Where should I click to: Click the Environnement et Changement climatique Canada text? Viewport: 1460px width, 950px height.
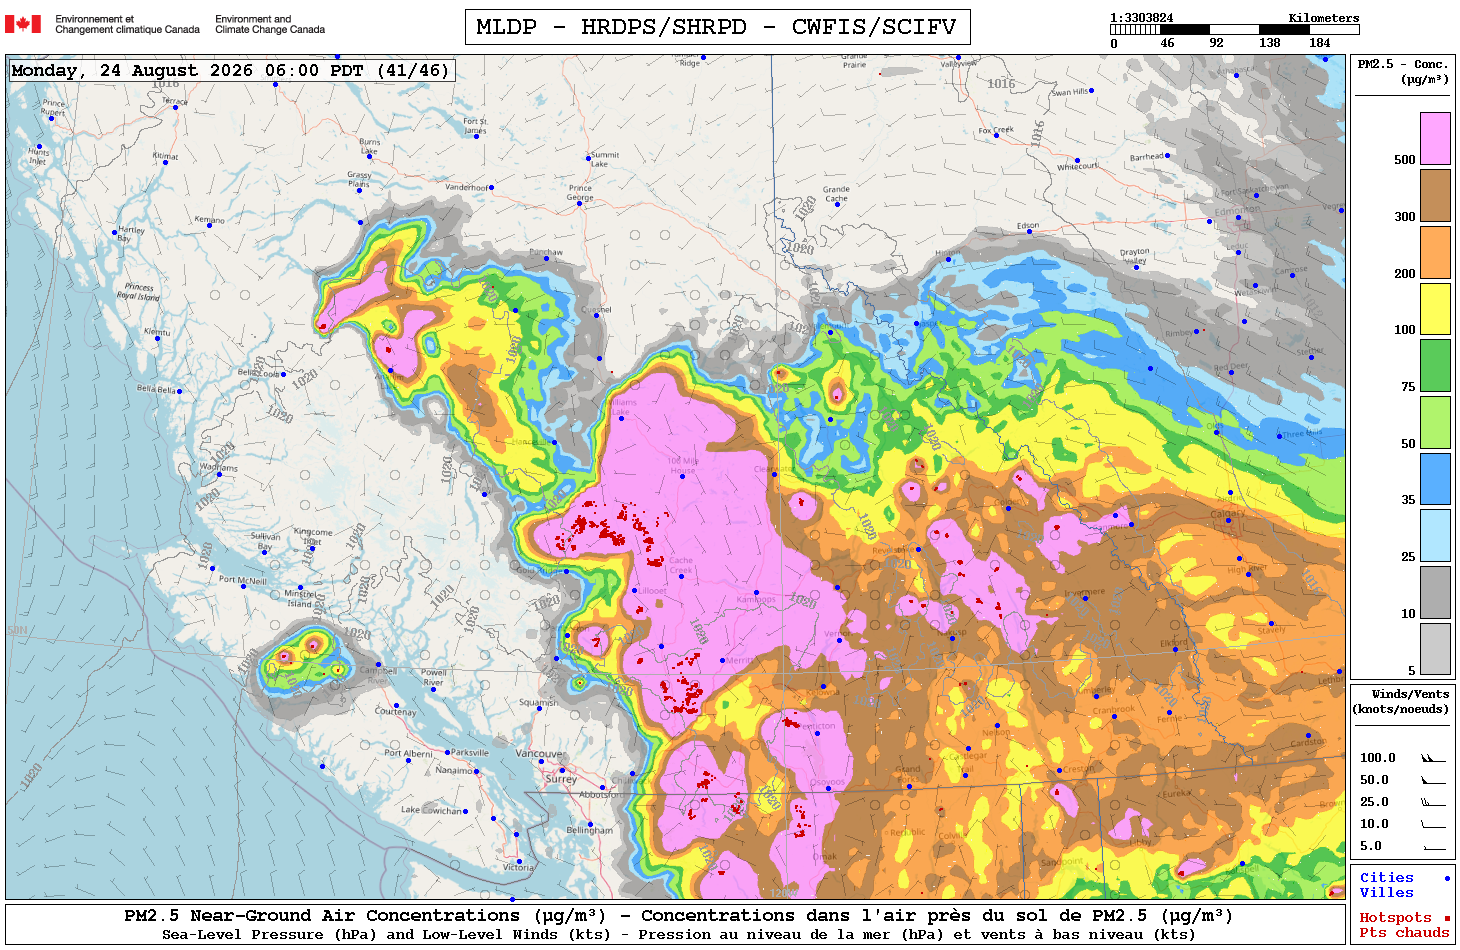[x=127, y=24]
